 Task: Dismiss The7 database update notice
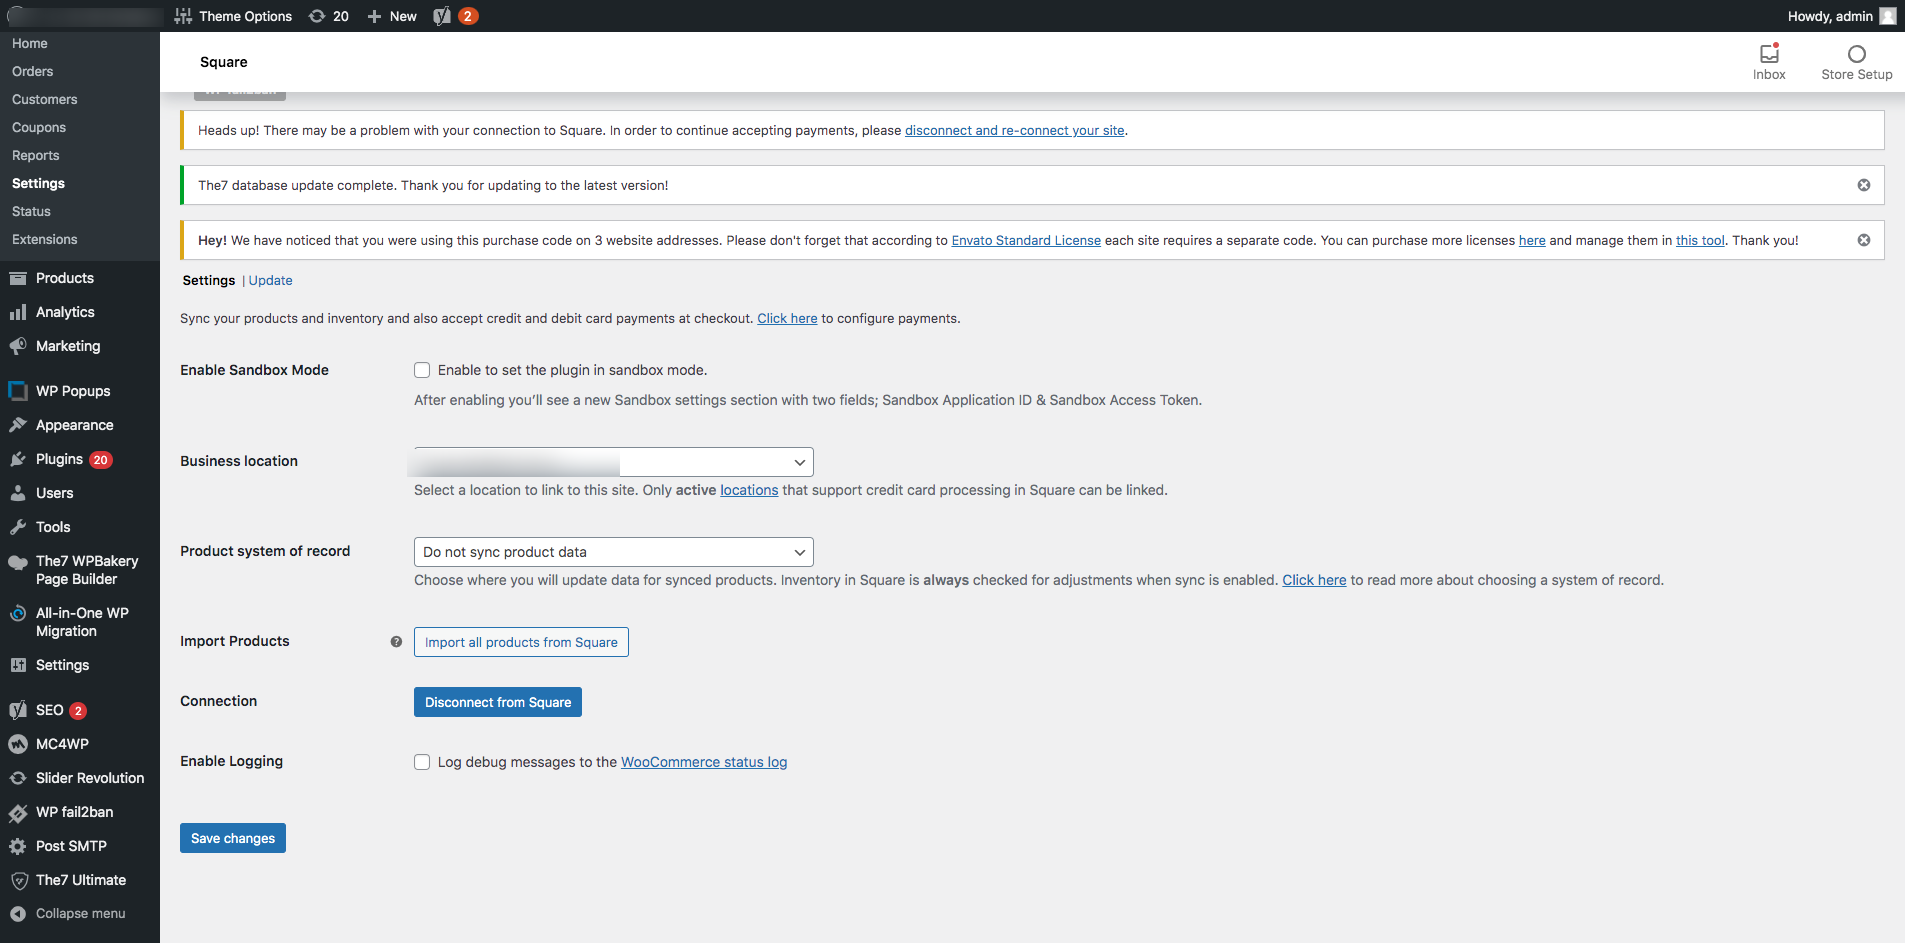pyautogui.click(x=1864, y=185)
